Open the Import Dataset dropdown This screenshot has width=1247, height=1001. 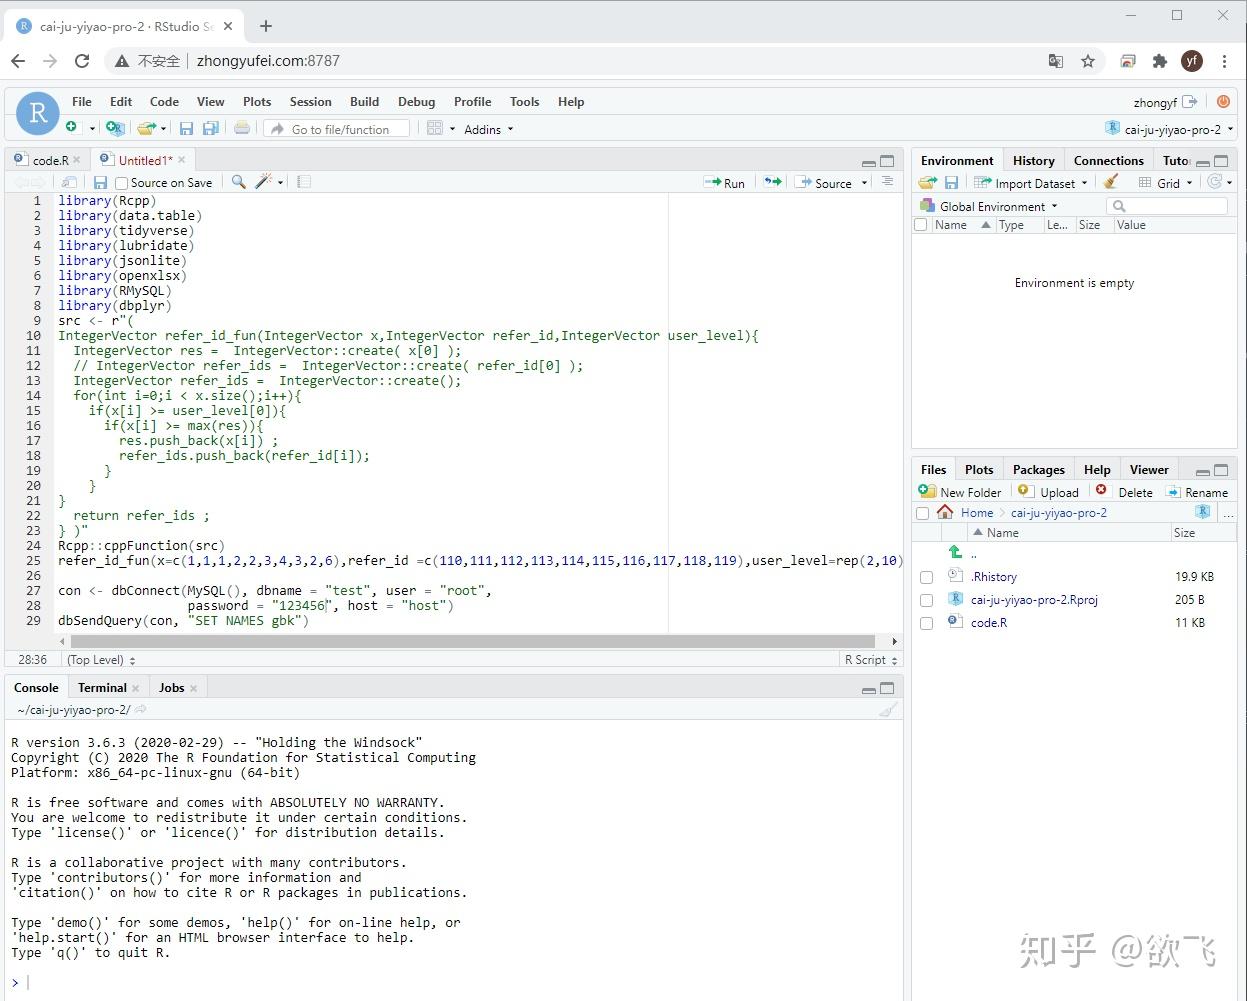coord(1030,182)
